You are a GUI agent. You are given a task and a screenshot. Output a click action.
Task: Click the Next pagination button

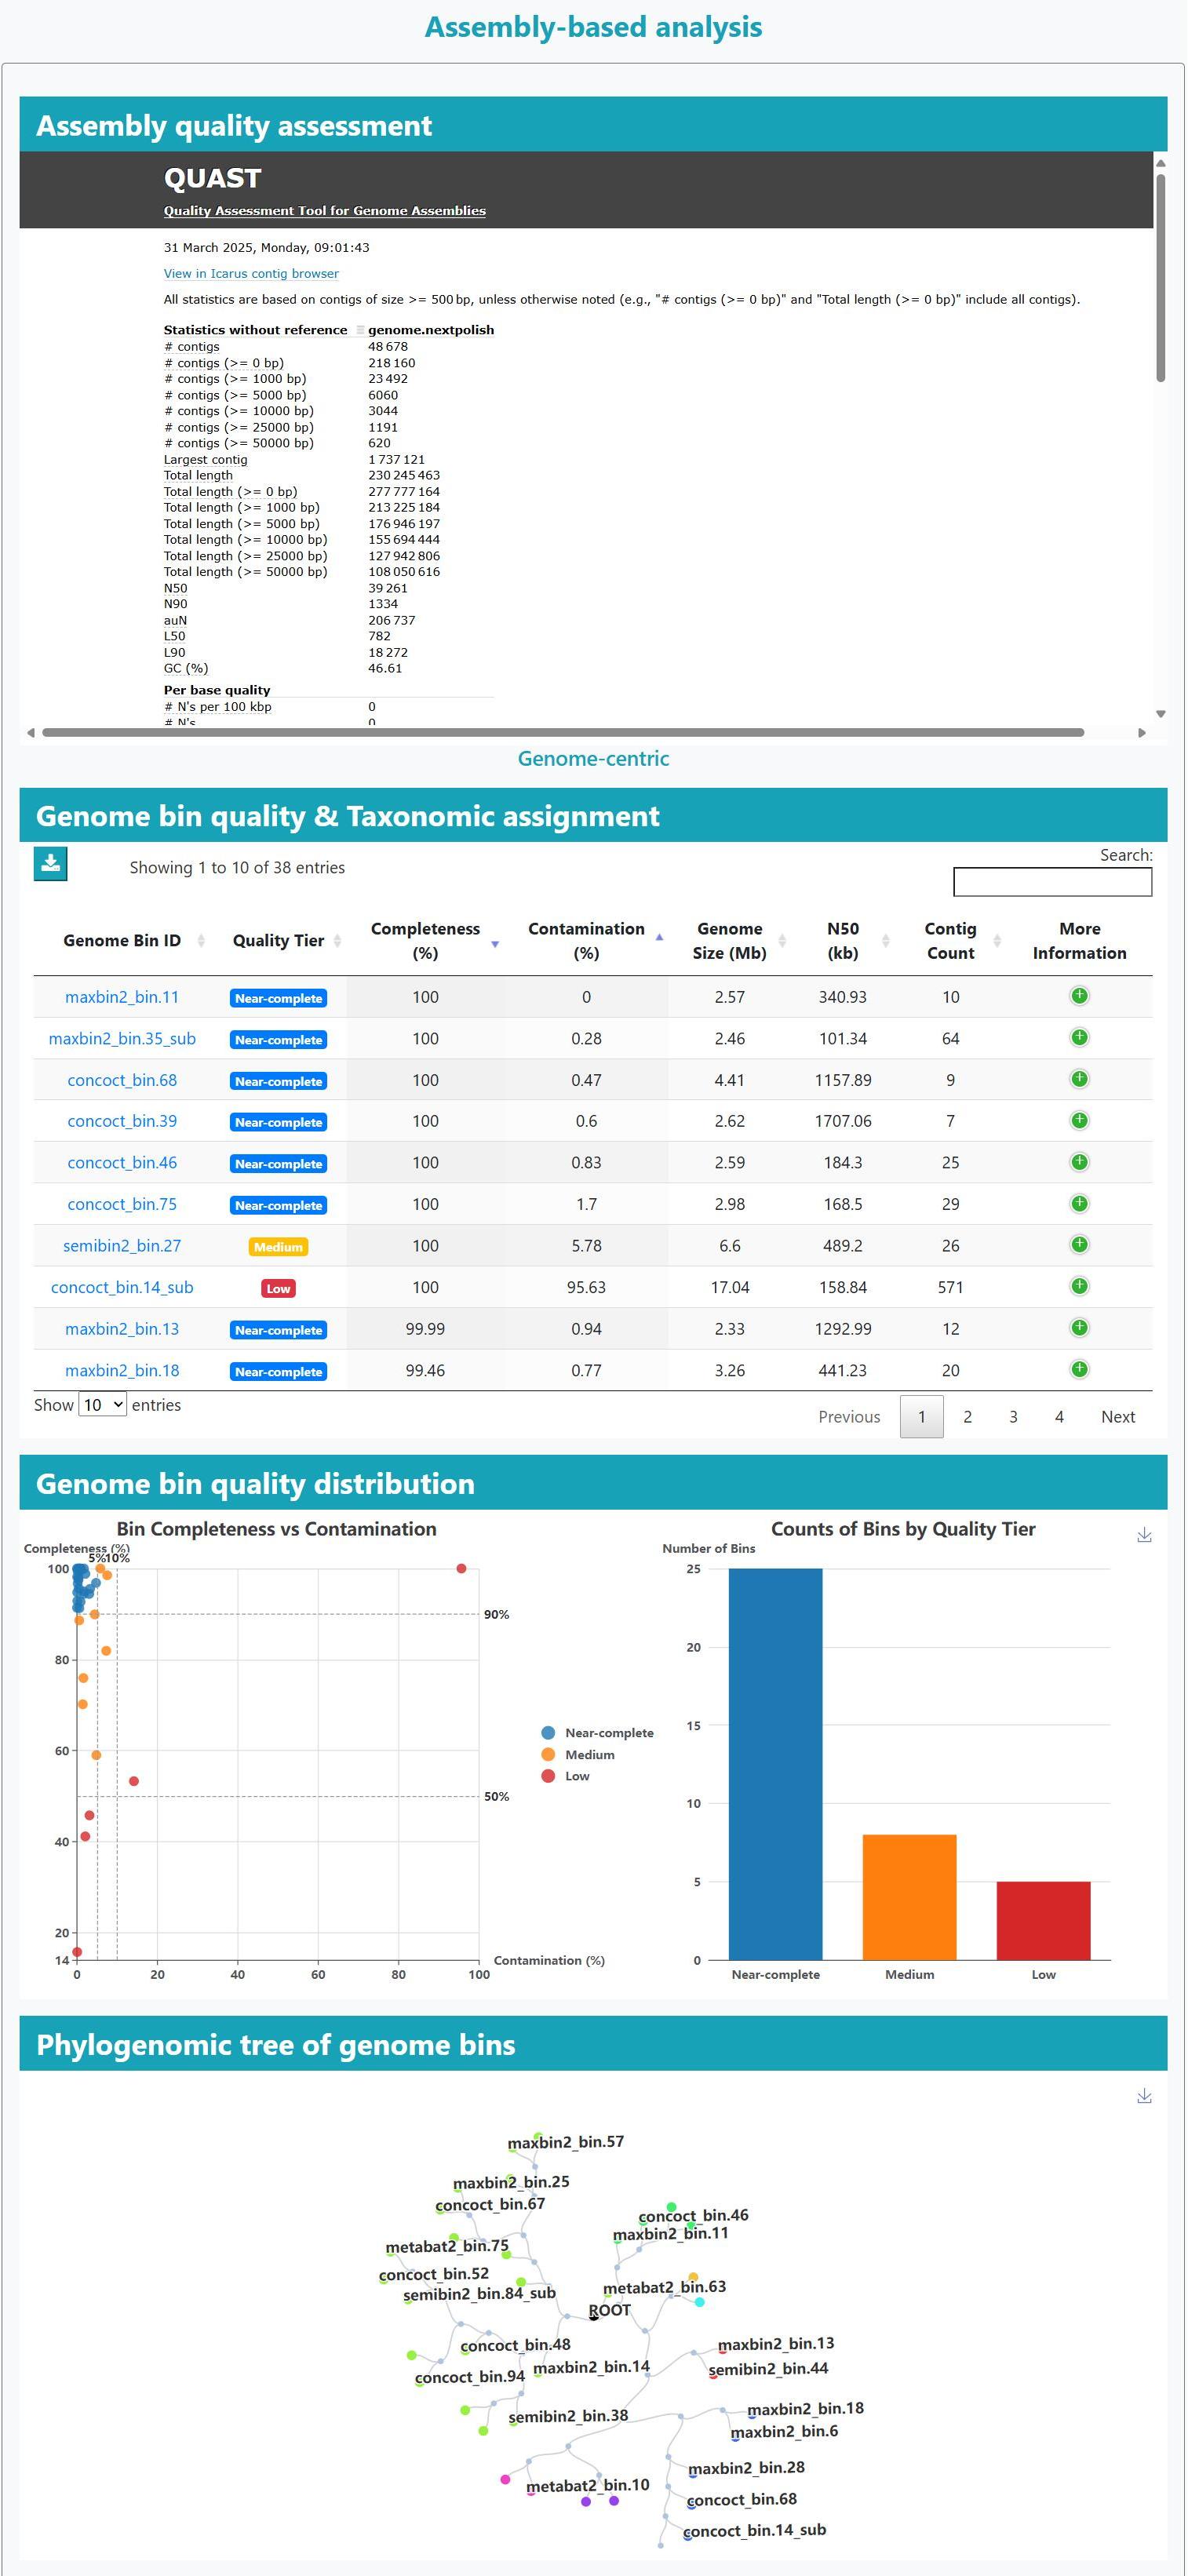[1117, 1417]
